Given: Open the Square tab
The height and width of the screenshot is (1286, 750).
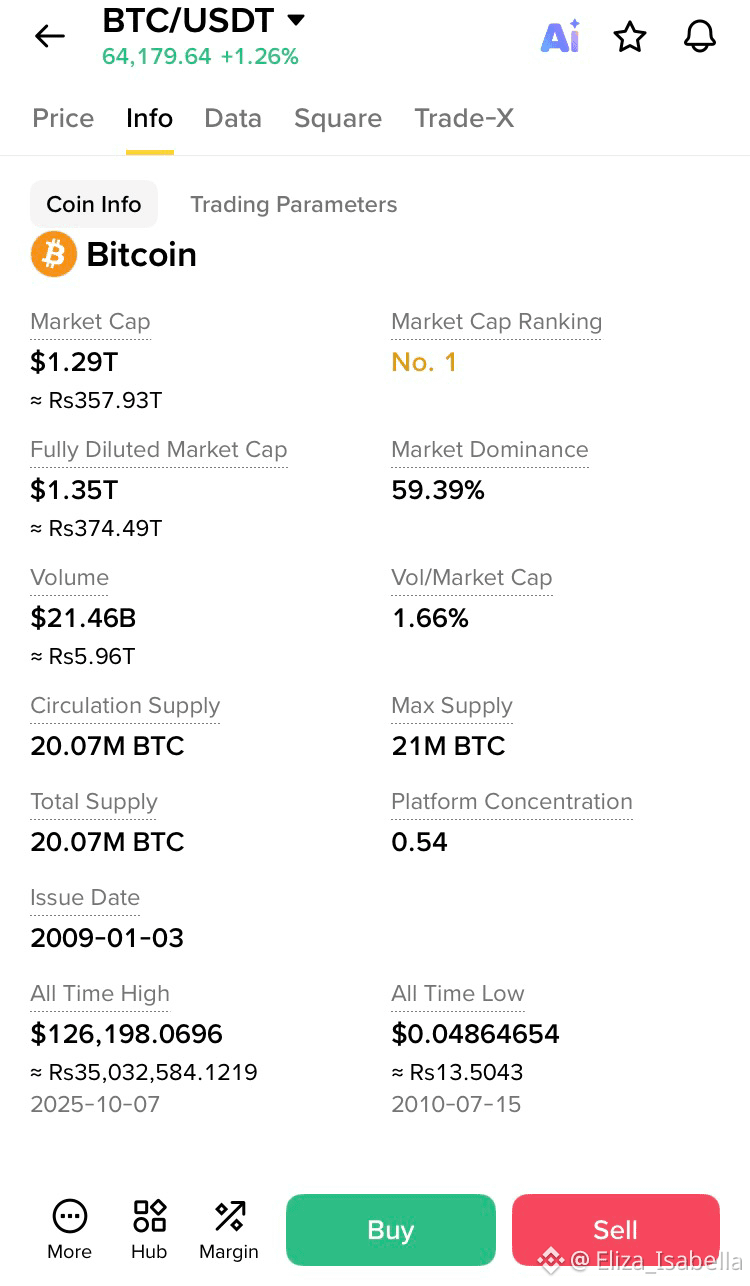Looking at the screenshot, I should point(338,118).
